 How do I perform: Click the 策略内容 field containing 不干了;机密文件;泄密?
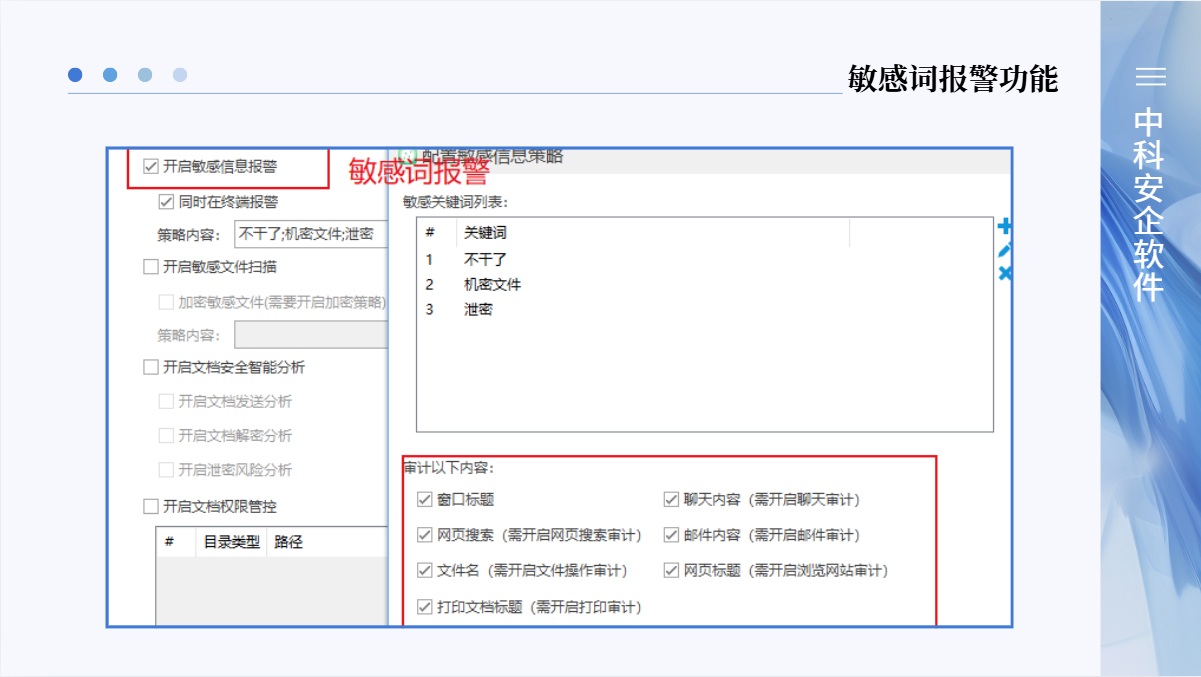coord(310,234)
